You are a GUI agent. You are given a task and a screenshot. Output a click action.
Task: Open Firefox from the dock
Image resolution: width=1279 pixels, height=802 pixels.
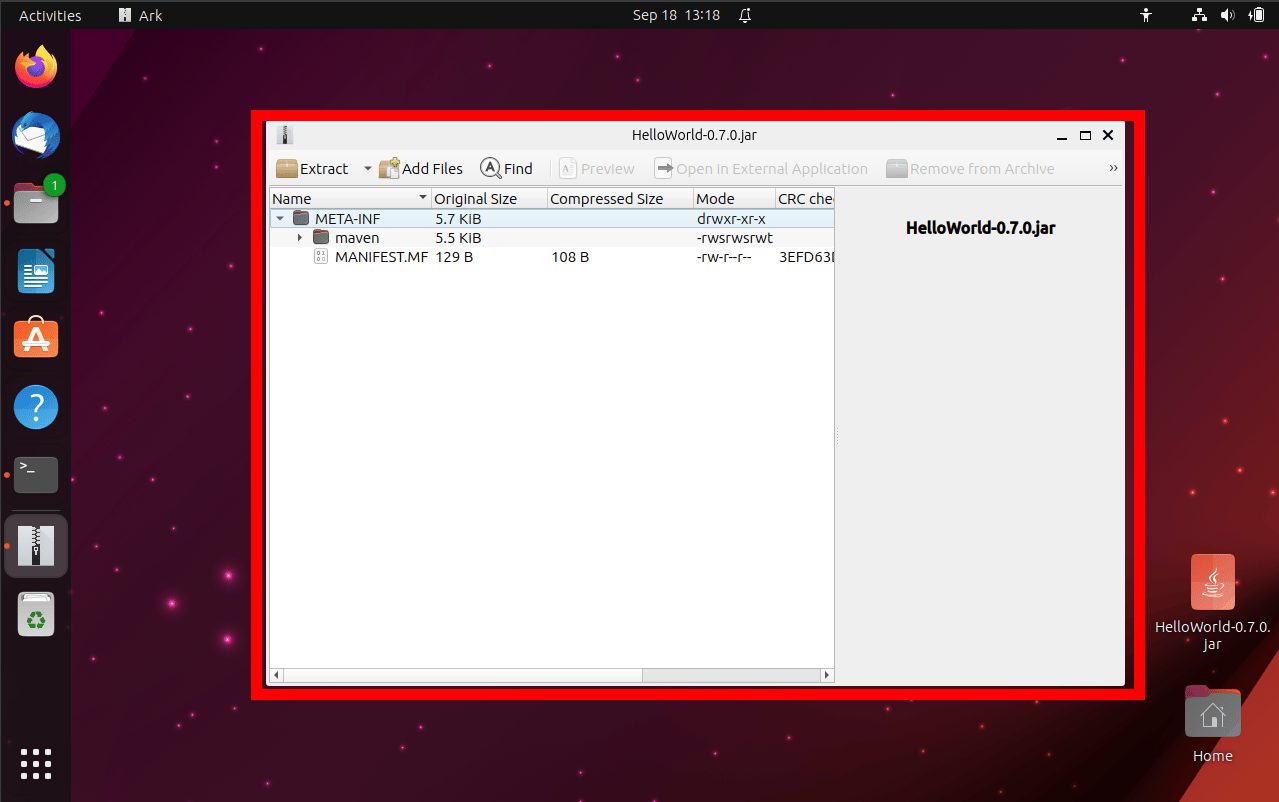coord(36,66)
